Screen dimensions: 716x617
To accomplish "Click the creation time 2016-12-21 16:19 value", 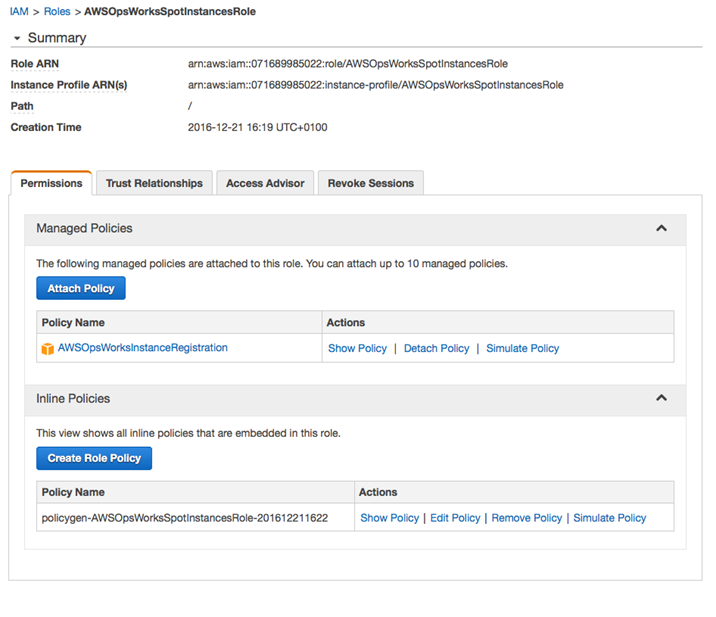I will 258,127.
